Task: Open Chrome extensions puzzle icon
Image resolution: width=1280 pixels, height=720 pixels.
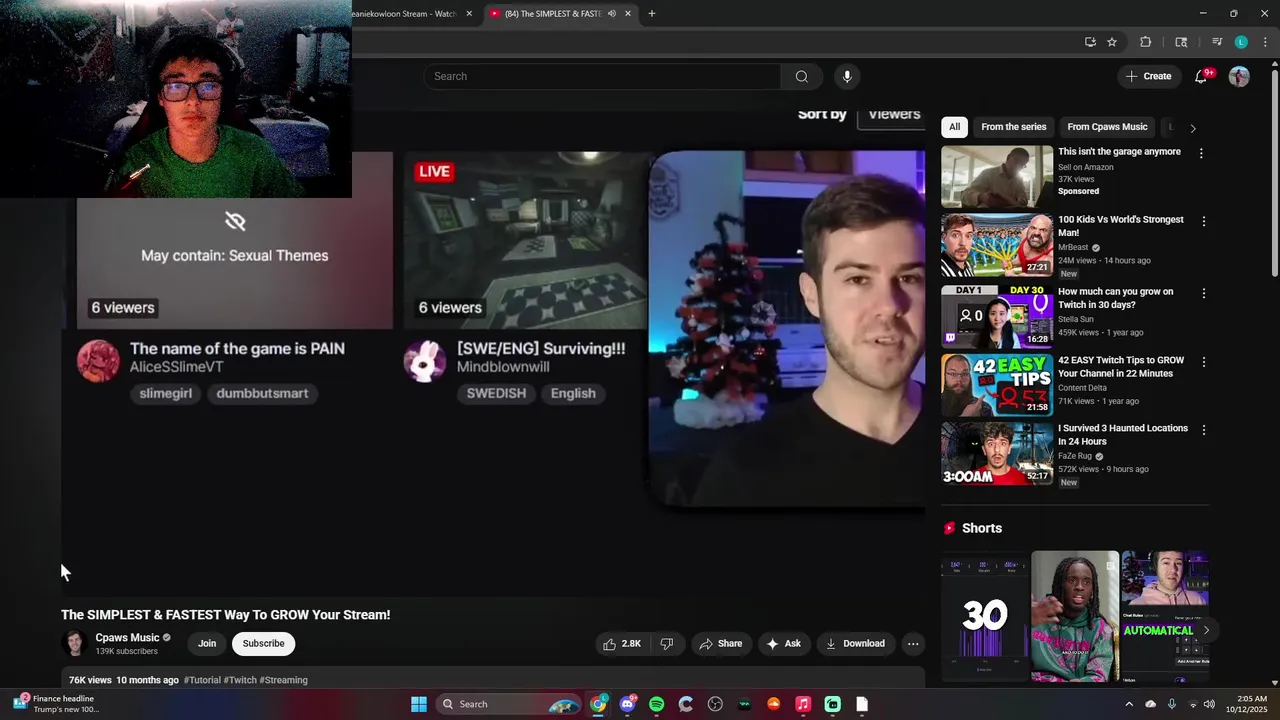Action: tap(1146, 42)
